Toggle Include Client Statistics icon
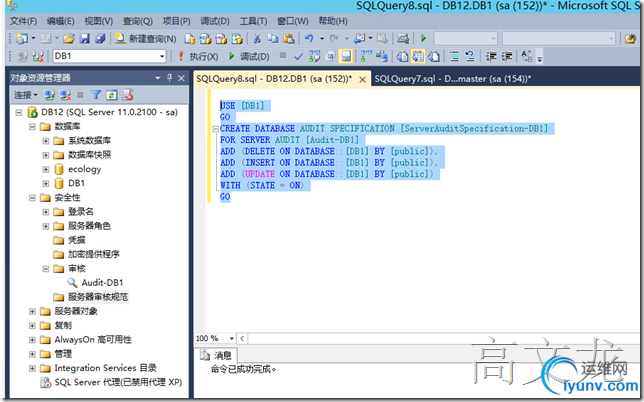644x402 pixels. [382, 56]
